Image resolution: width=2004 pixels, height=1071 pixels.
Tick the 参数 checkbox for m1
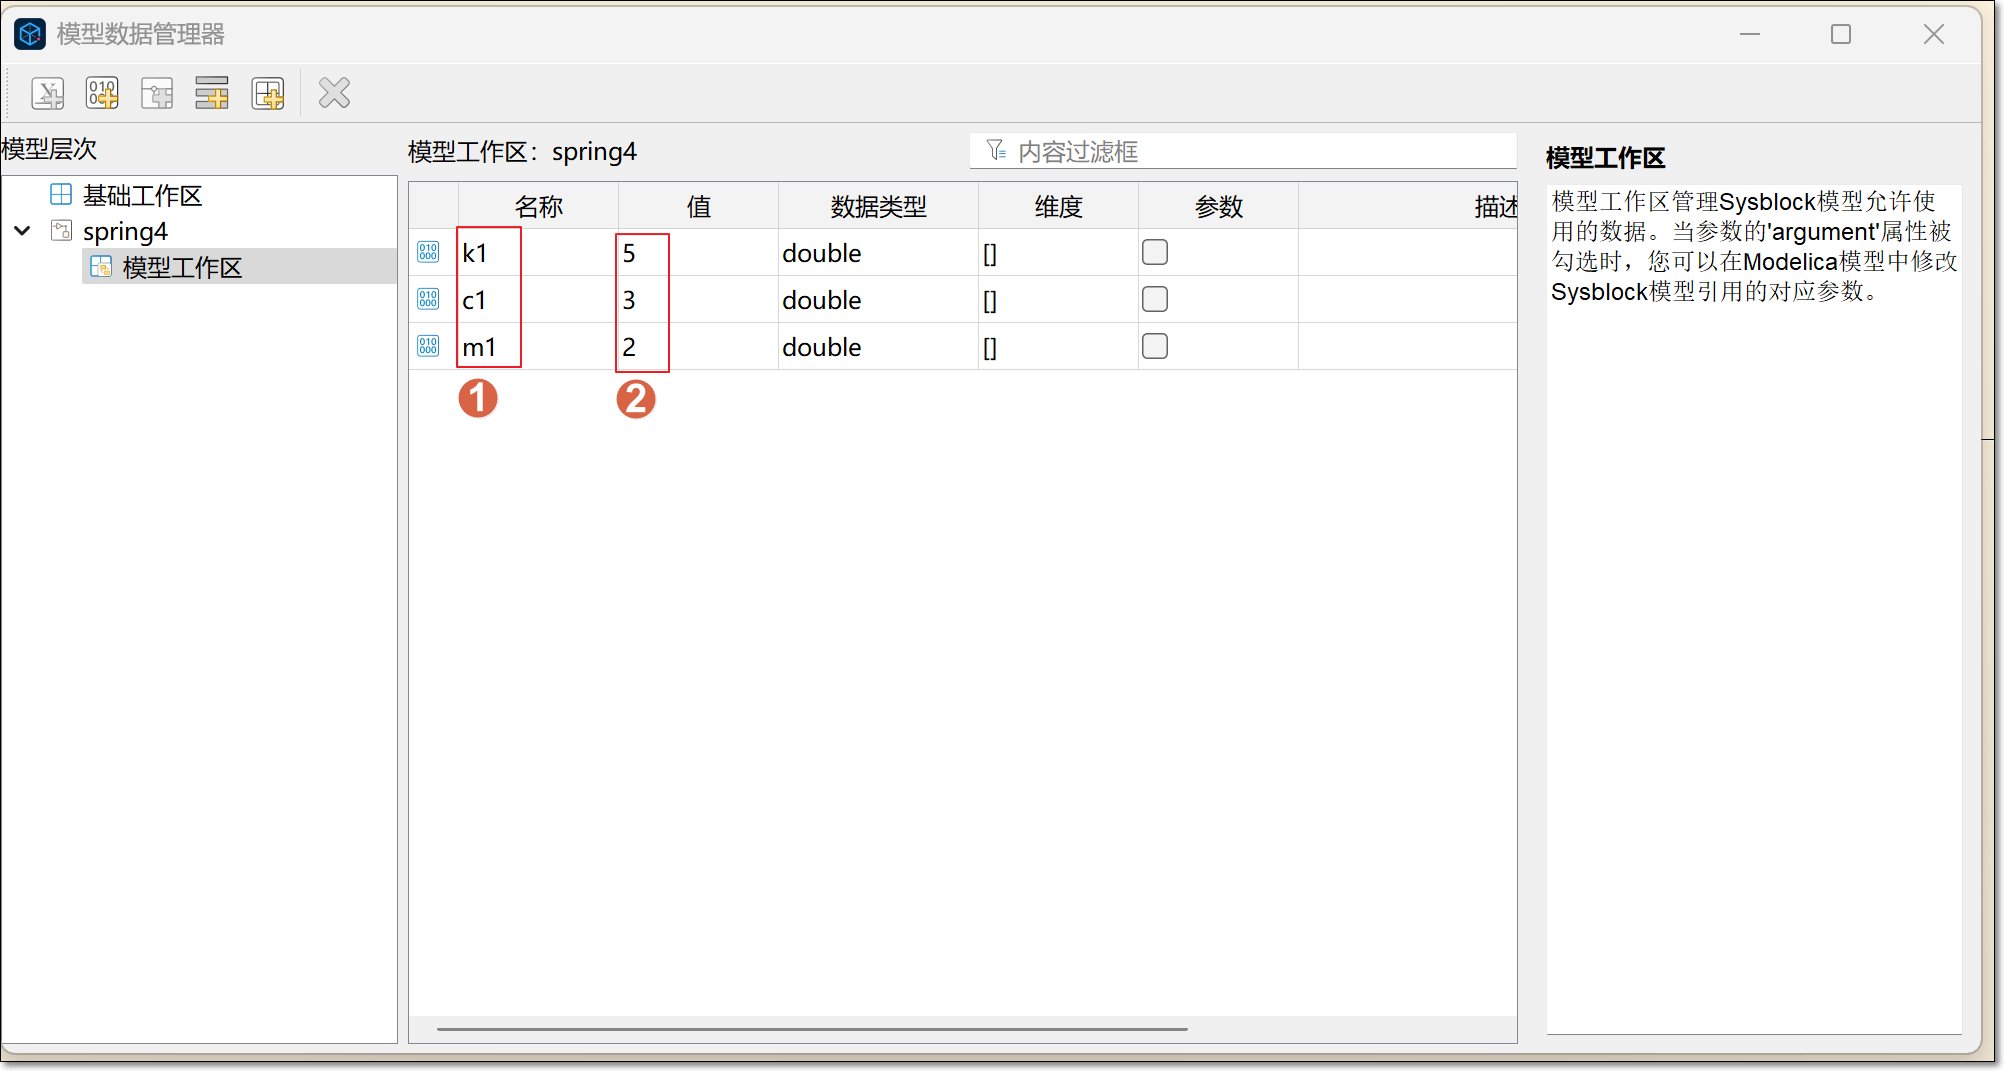click(x=1155, y=346)
